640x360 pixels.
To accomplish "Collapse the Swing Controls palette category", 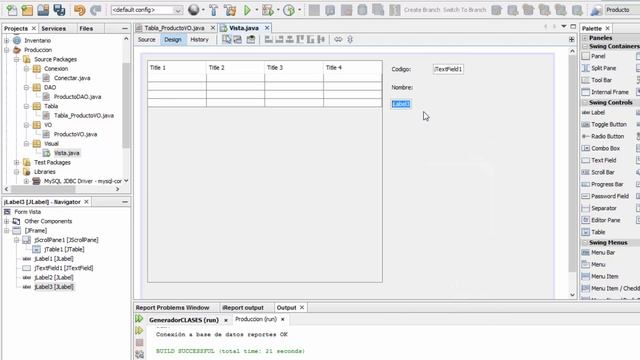I will coord(585,102).
